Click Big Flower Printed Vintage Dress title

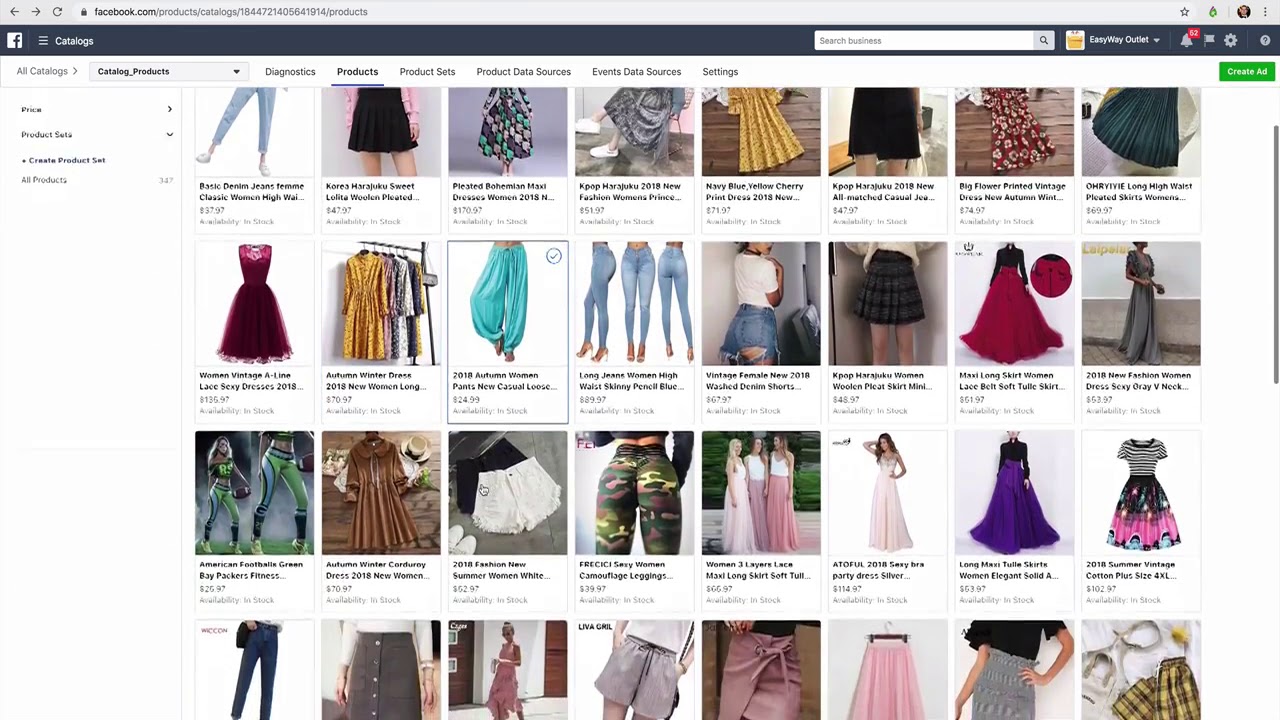pos(1012,192)
